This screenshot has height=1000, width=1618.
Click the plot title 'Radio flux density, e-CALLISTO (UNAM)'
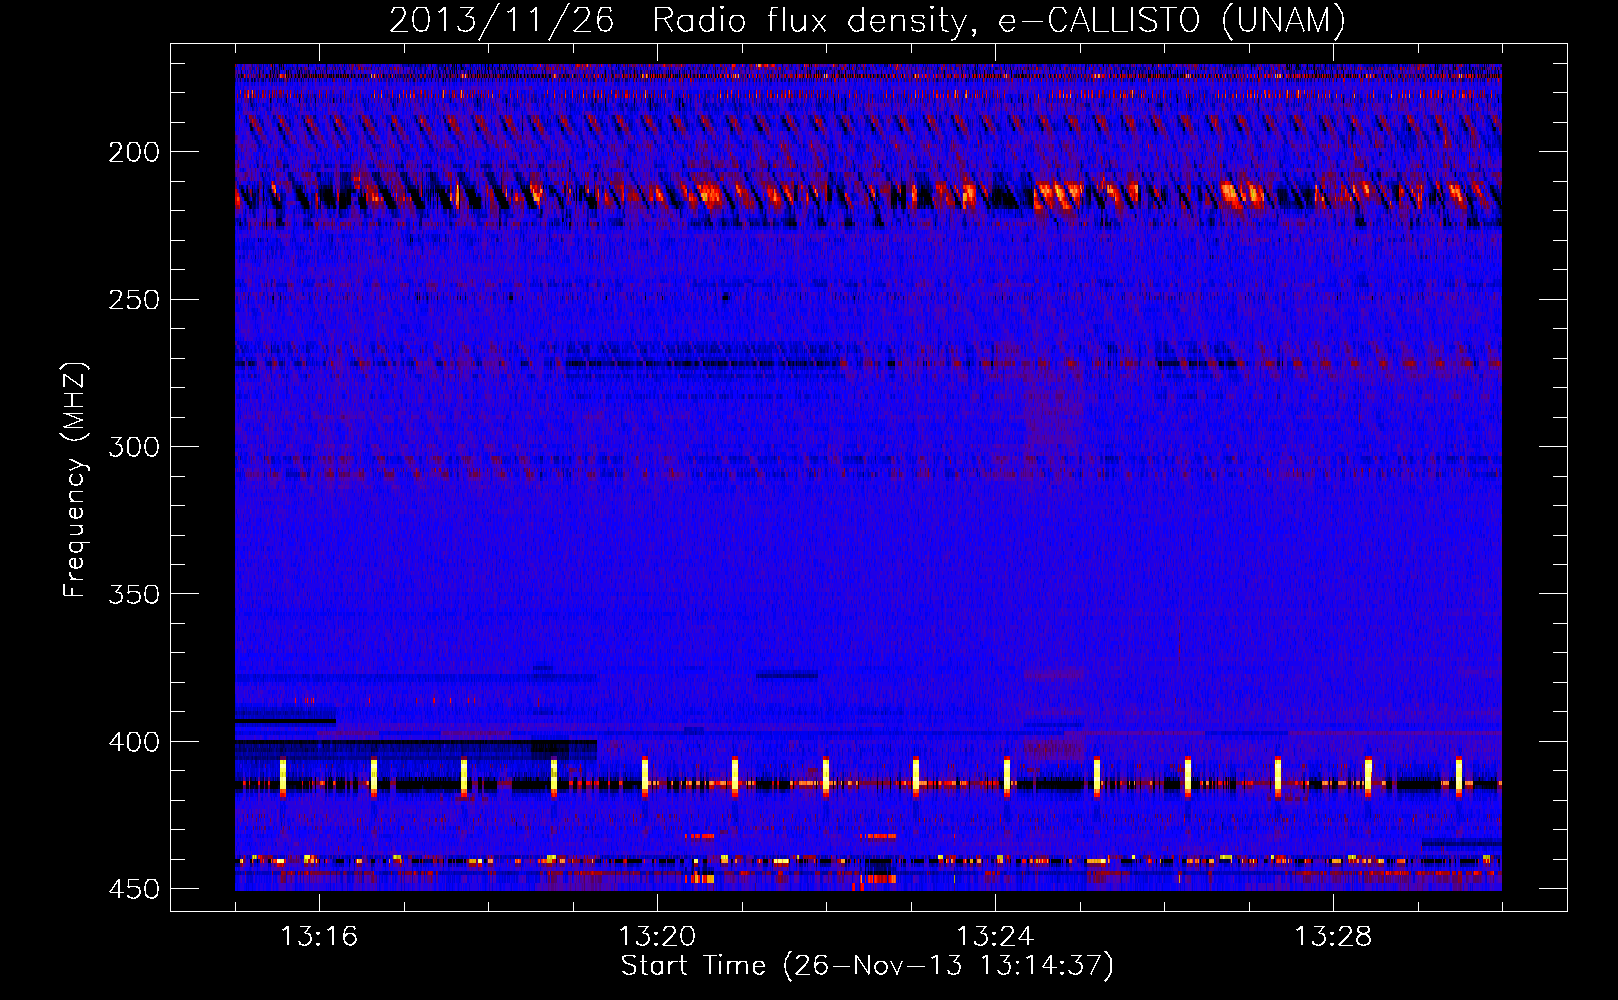pos(999,20)
